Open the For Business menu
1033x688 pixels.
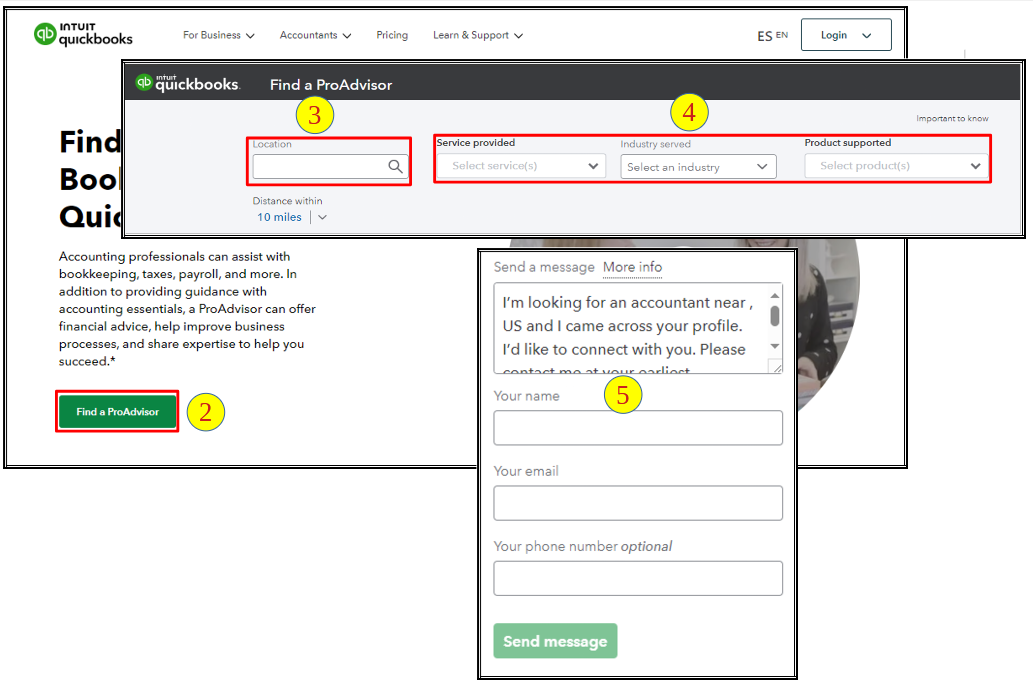(x=219, y=35)
